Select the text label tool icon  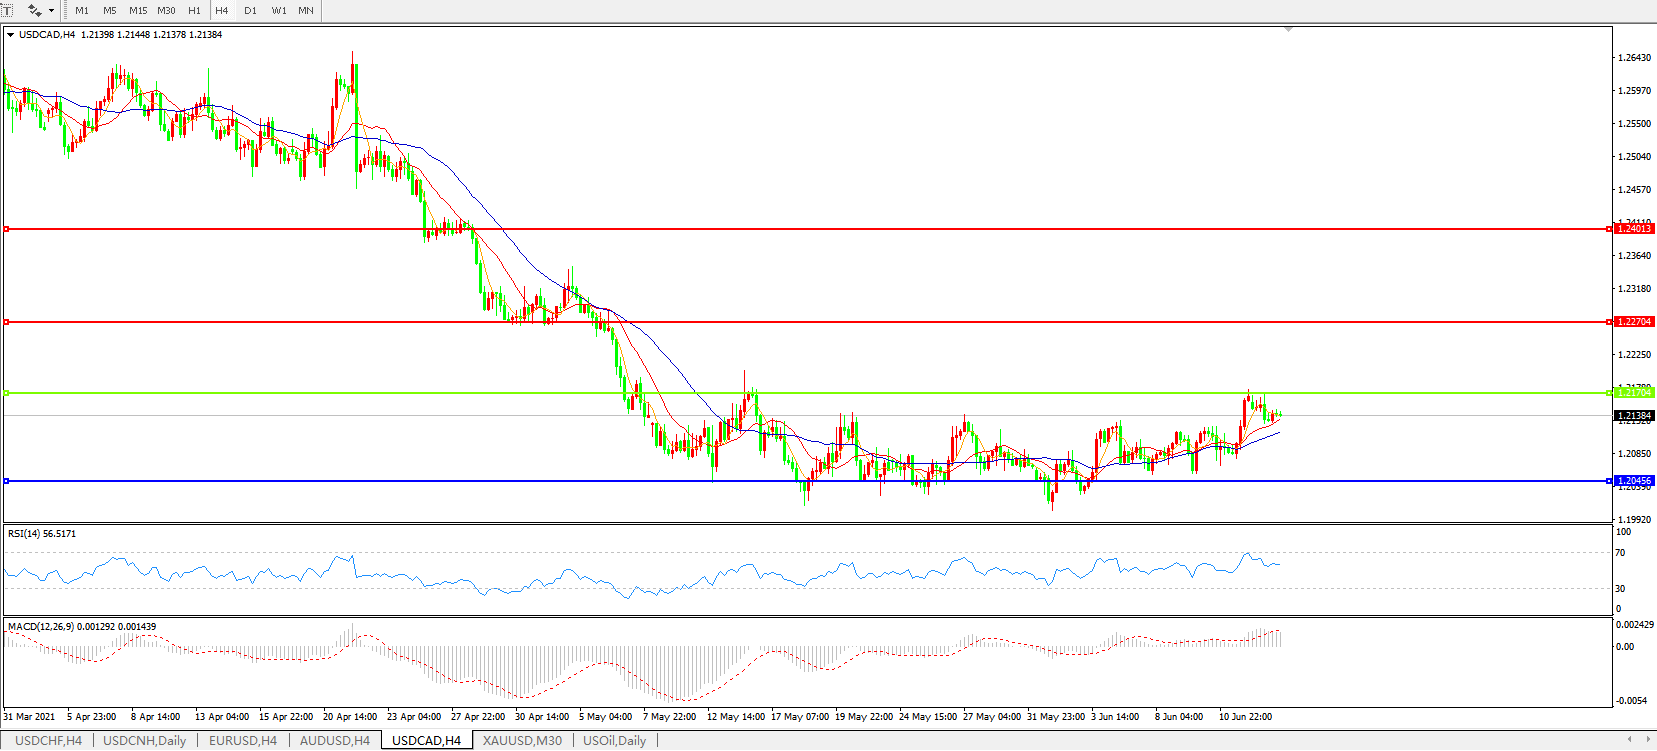click(x=6, y=10)
